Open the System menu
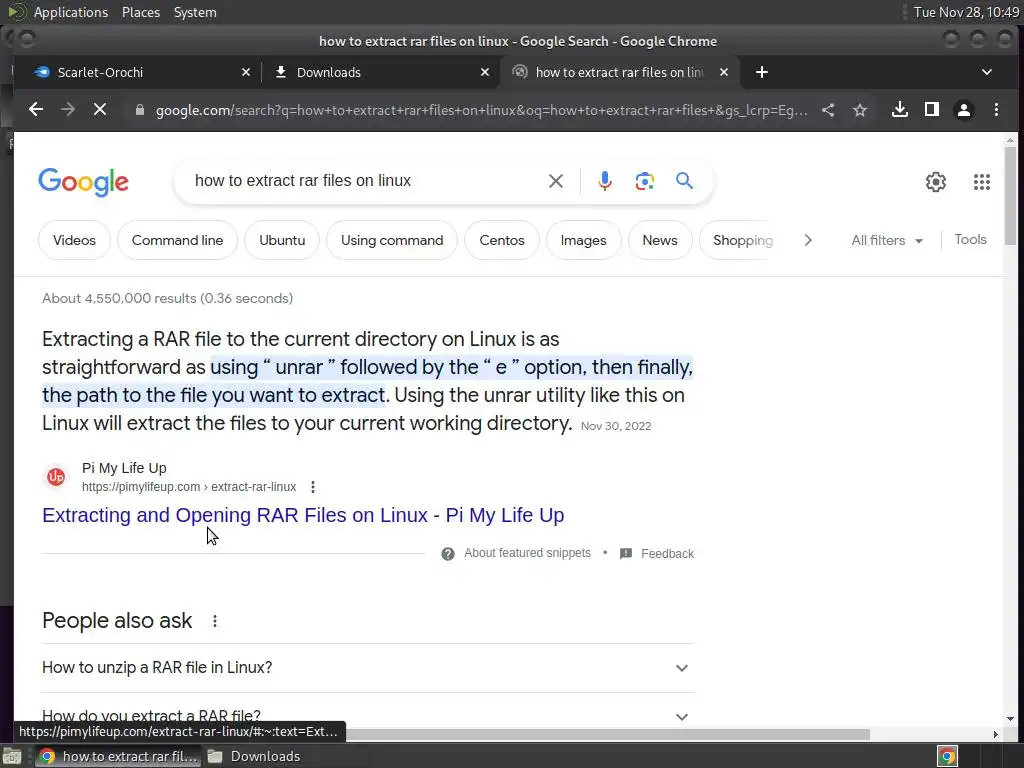 click(195, 12)
